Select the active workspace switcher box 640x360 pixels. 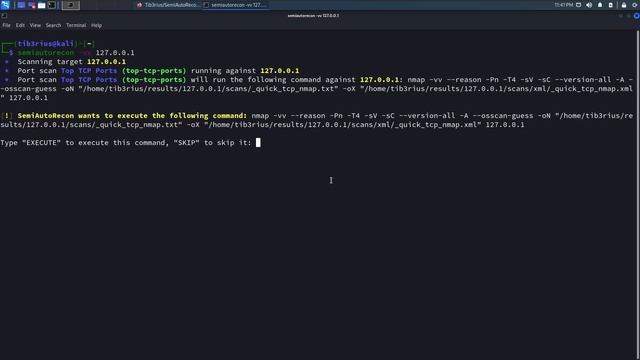coord(71,5)
